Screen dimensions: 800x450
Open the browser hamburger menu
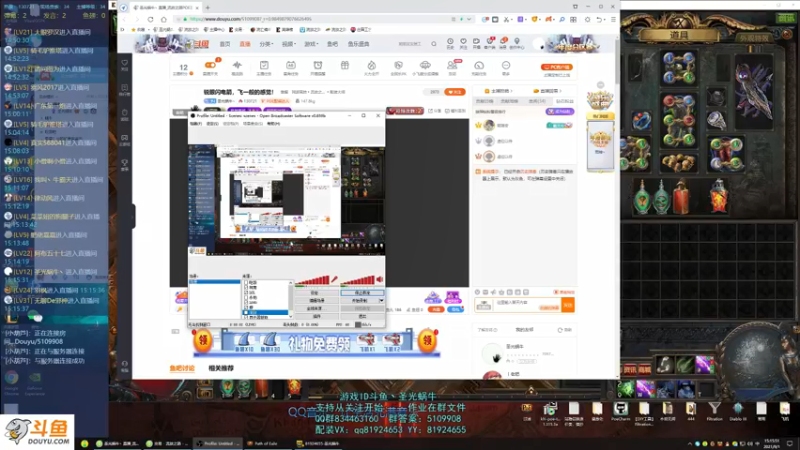point(613,19)
